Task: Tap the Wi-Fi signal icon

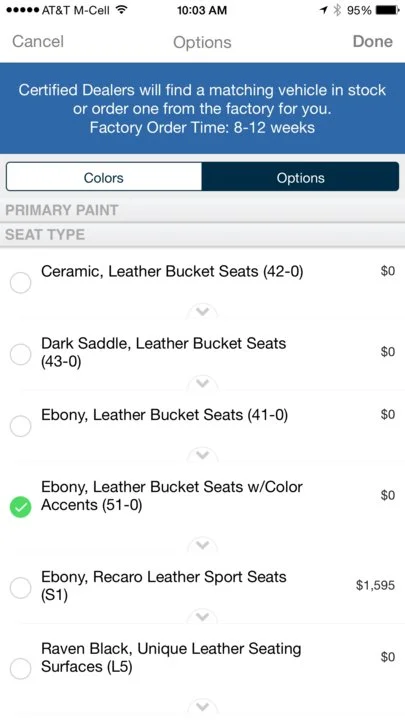Action: coord(121,10)
